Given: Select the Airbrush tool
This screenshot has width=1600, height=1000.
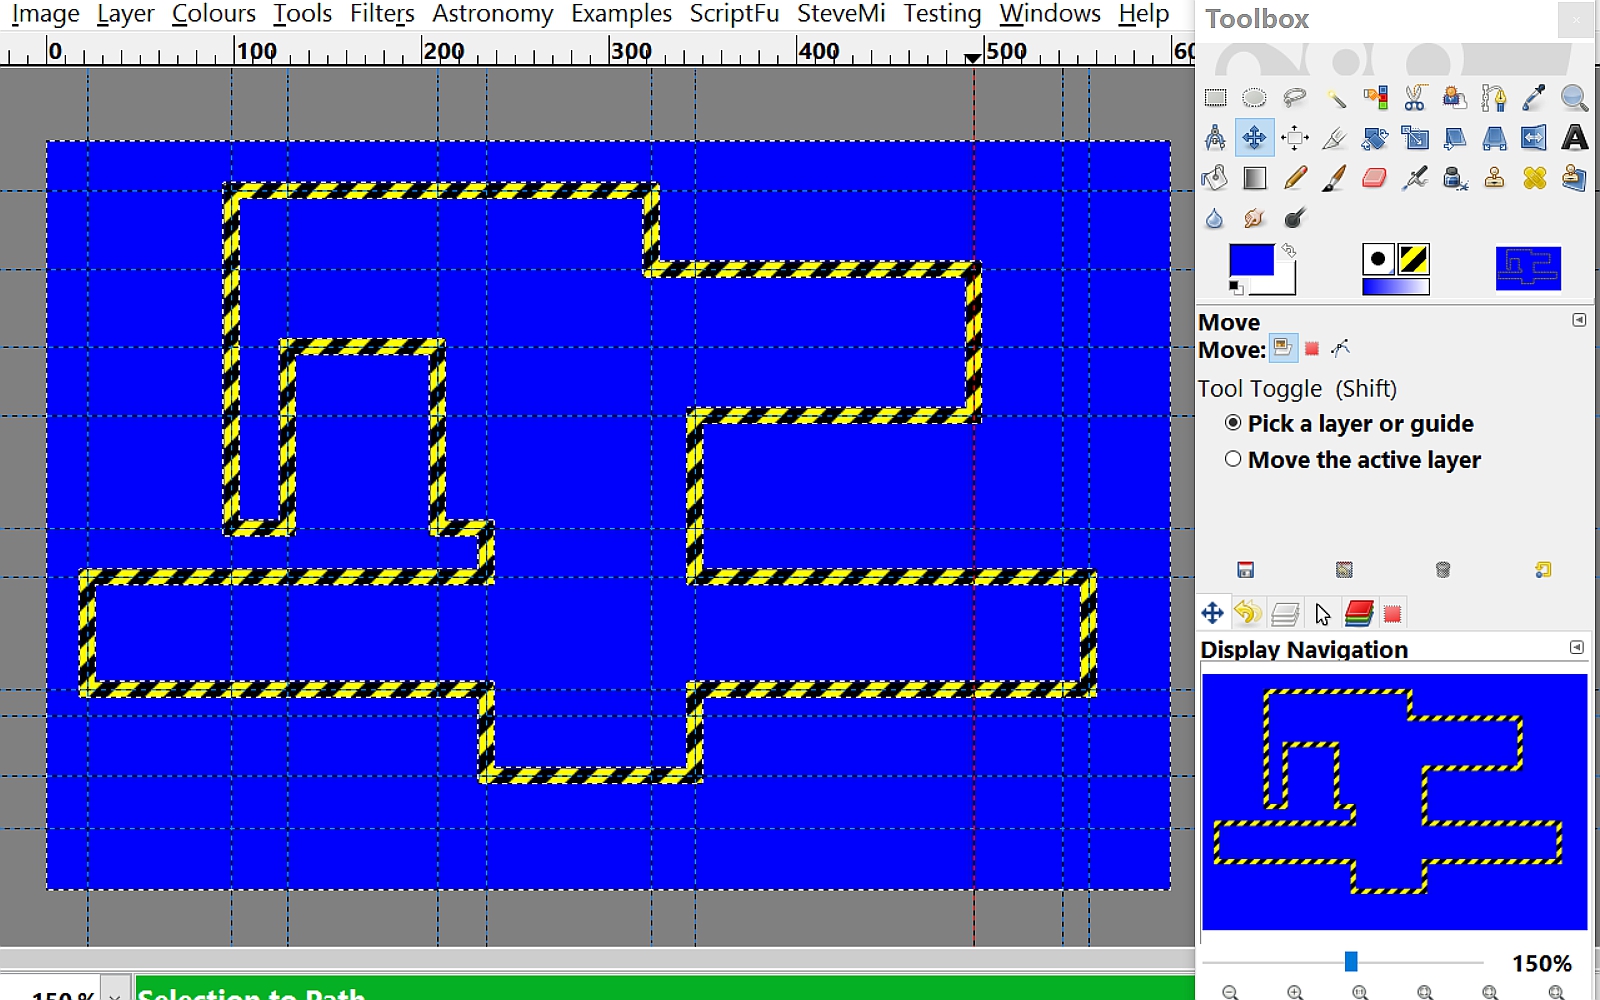Looking at the screenshot, I should point(1415,178).
